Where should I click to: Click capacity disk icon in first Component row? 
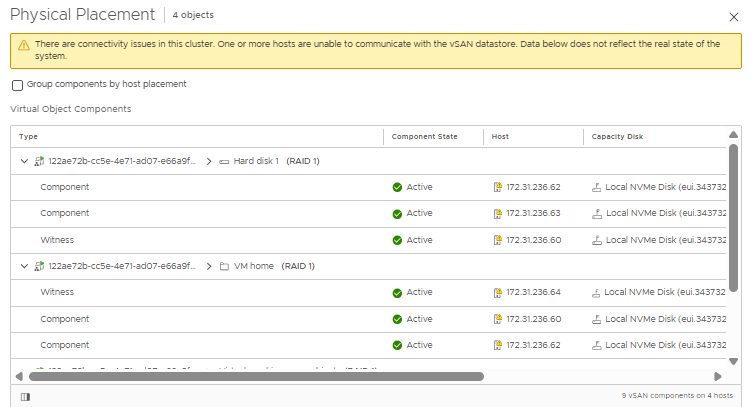(x=596, y=187)
